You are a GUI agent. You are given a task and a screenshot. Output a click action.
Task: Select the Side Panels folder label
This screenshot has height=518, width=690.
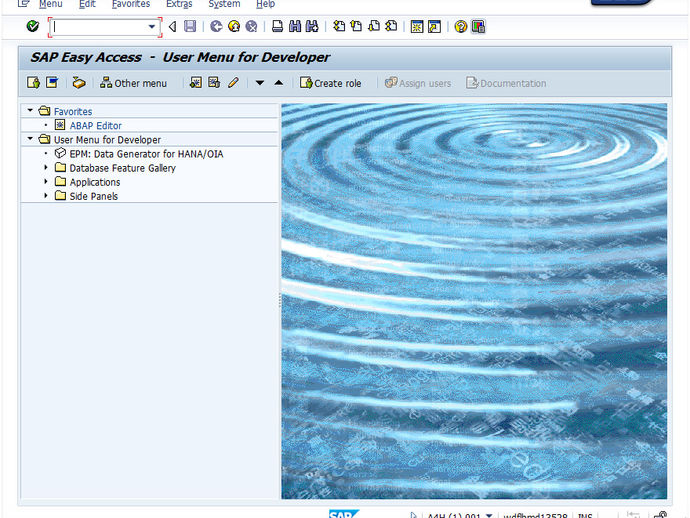pyautogui.click(x=94, y=196)
